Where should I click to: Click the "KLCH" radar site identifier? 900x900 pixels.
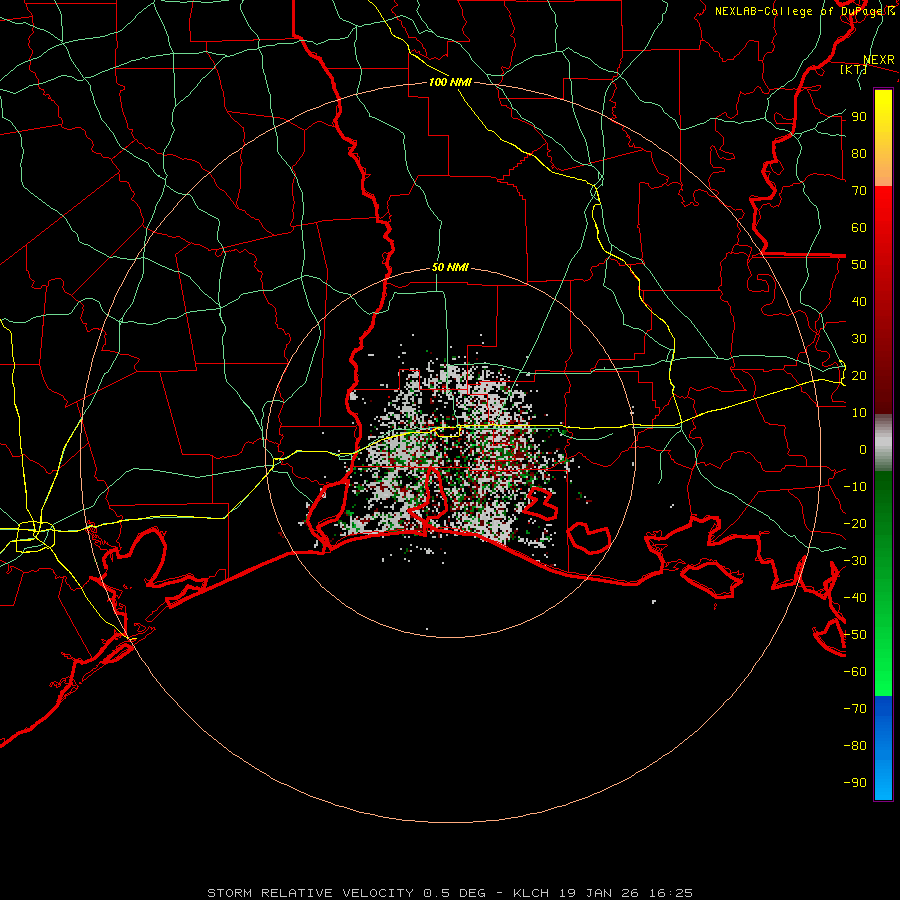tap(531, 893)
